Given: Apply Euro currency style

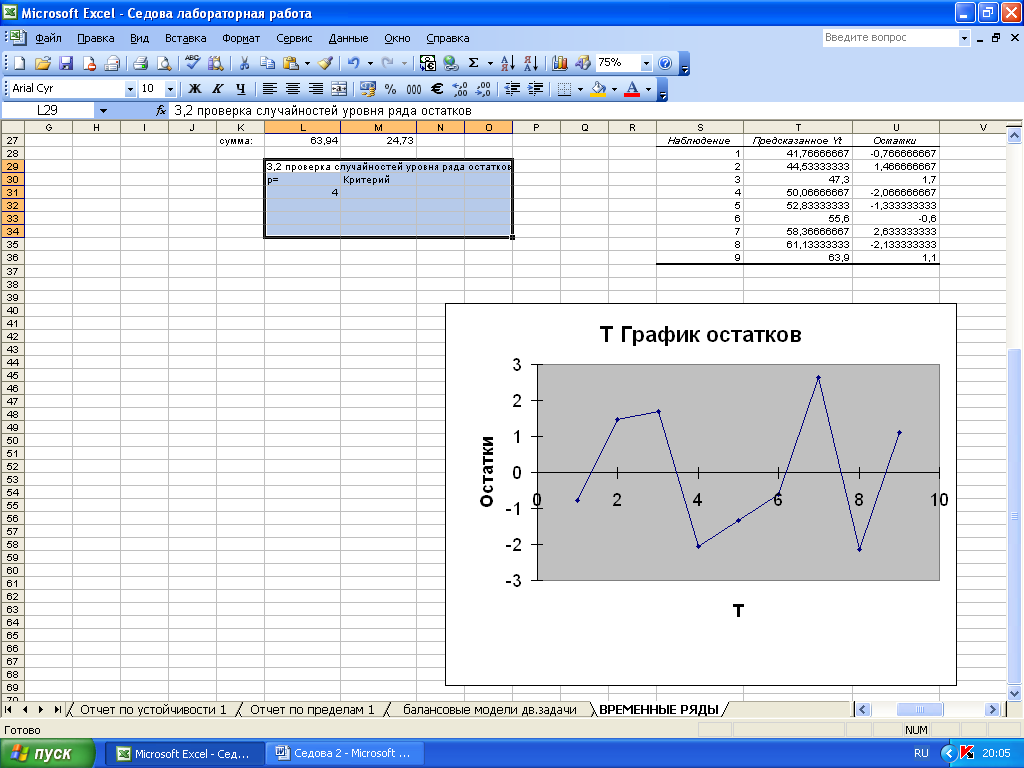Looking at the screenshot, I should [x=437, y=89].
